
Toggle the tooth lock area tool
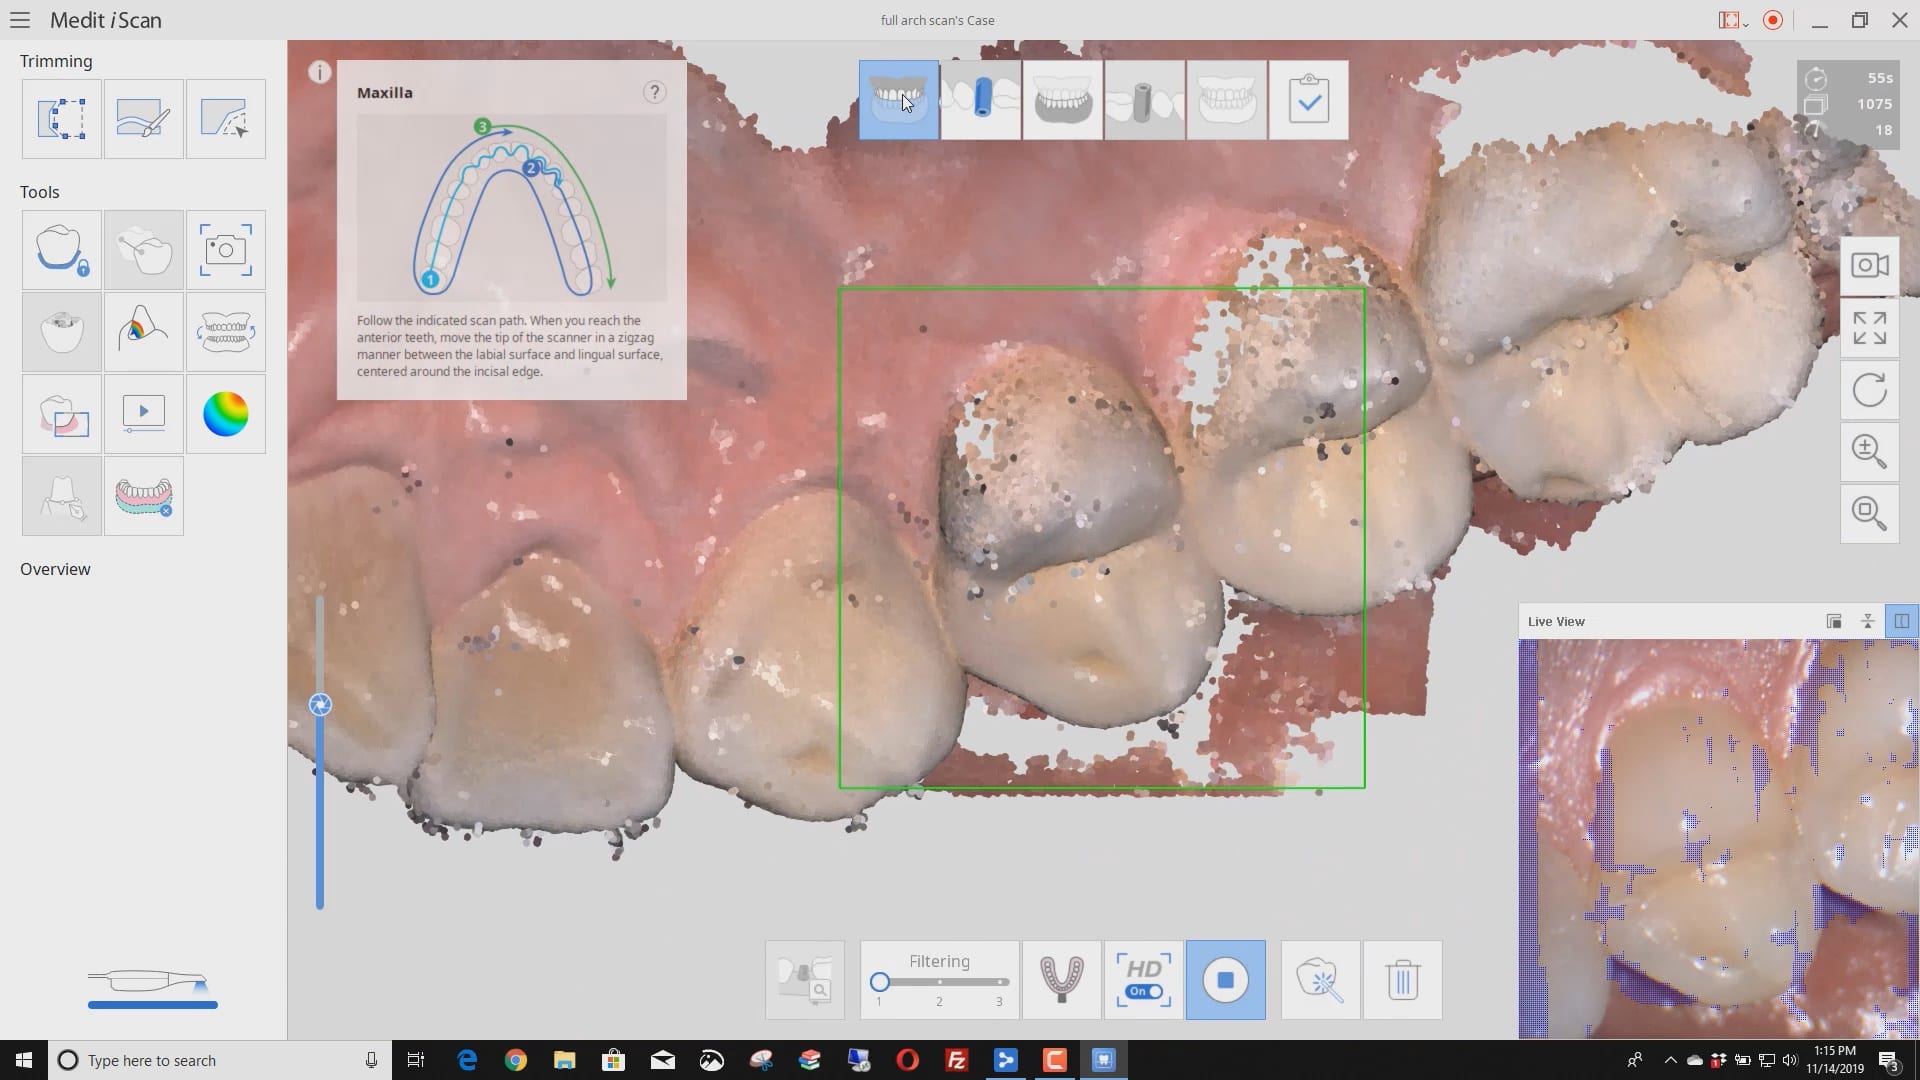tap(62, 250)
